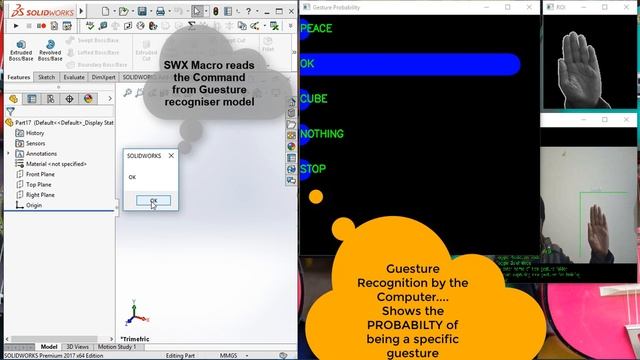Run a macro with the play icon
640x360 pixels.
[x=16, y=26]
